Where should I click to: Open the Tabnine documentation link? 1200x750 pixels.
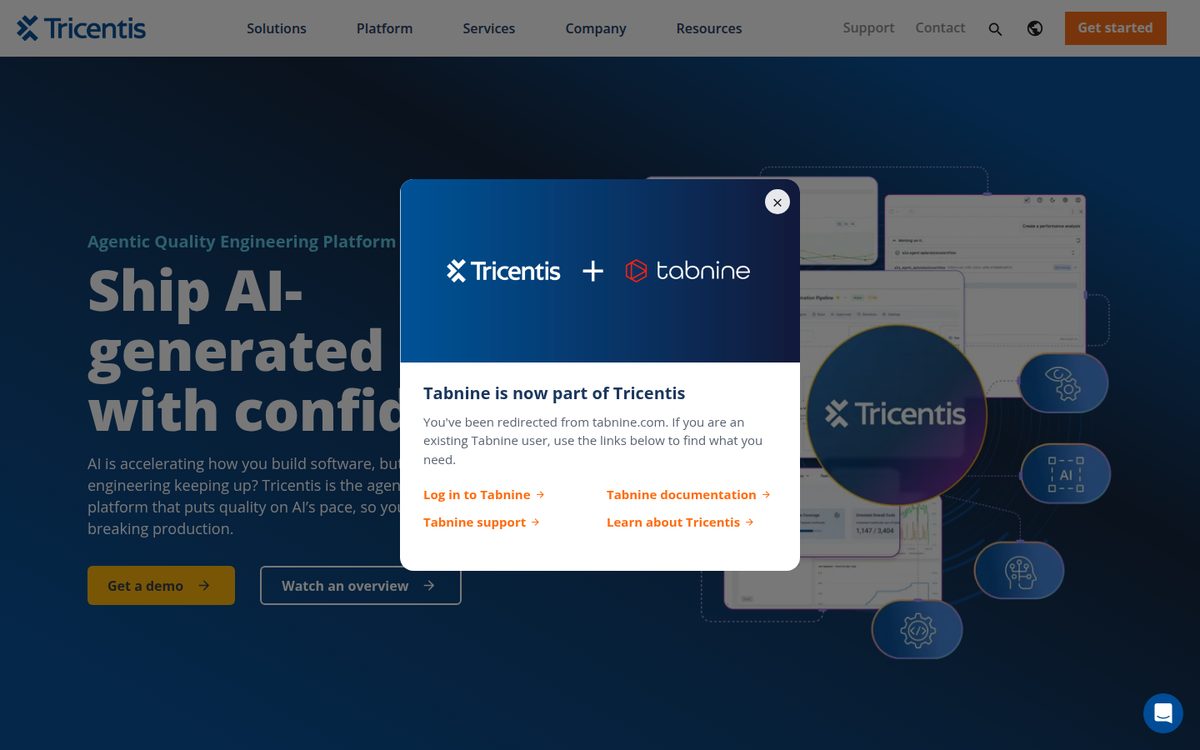pyautogui.click(x=689, y=495)
